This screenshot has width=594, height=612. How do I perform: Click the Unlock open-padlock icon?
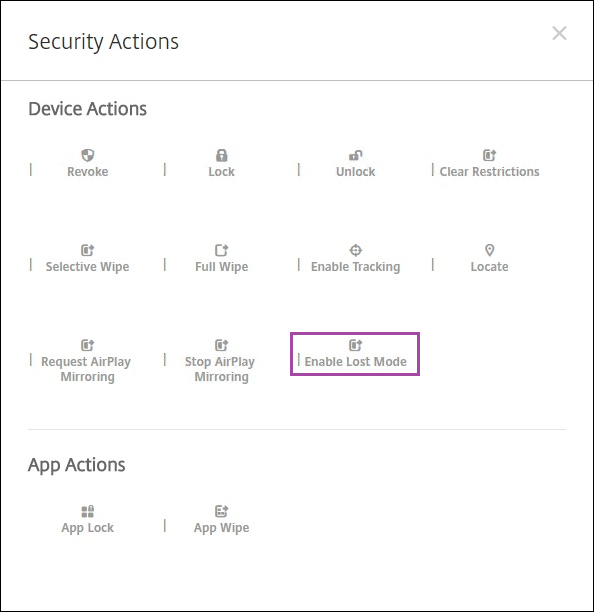(356, 155)
